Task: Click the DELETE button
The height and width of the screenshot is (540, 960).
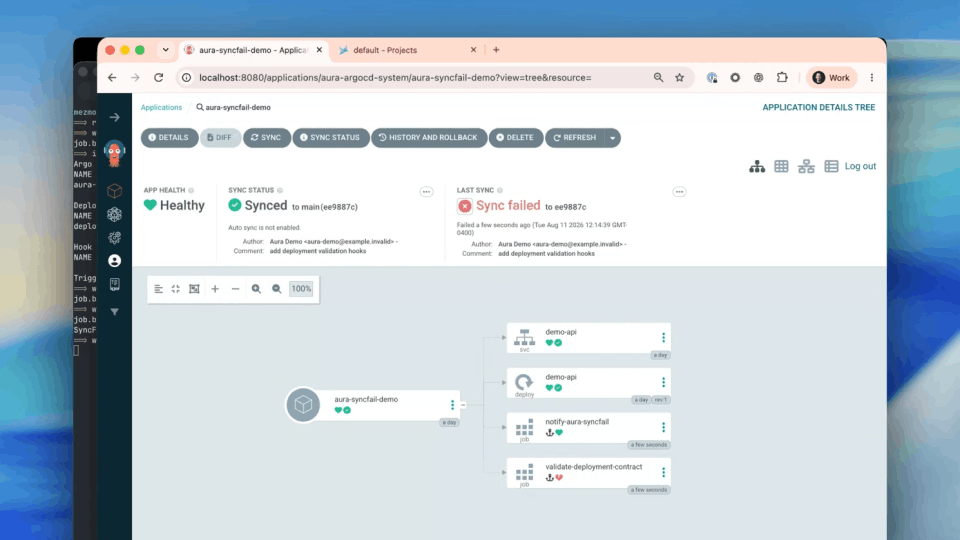Action: click(x=516, y=138)
